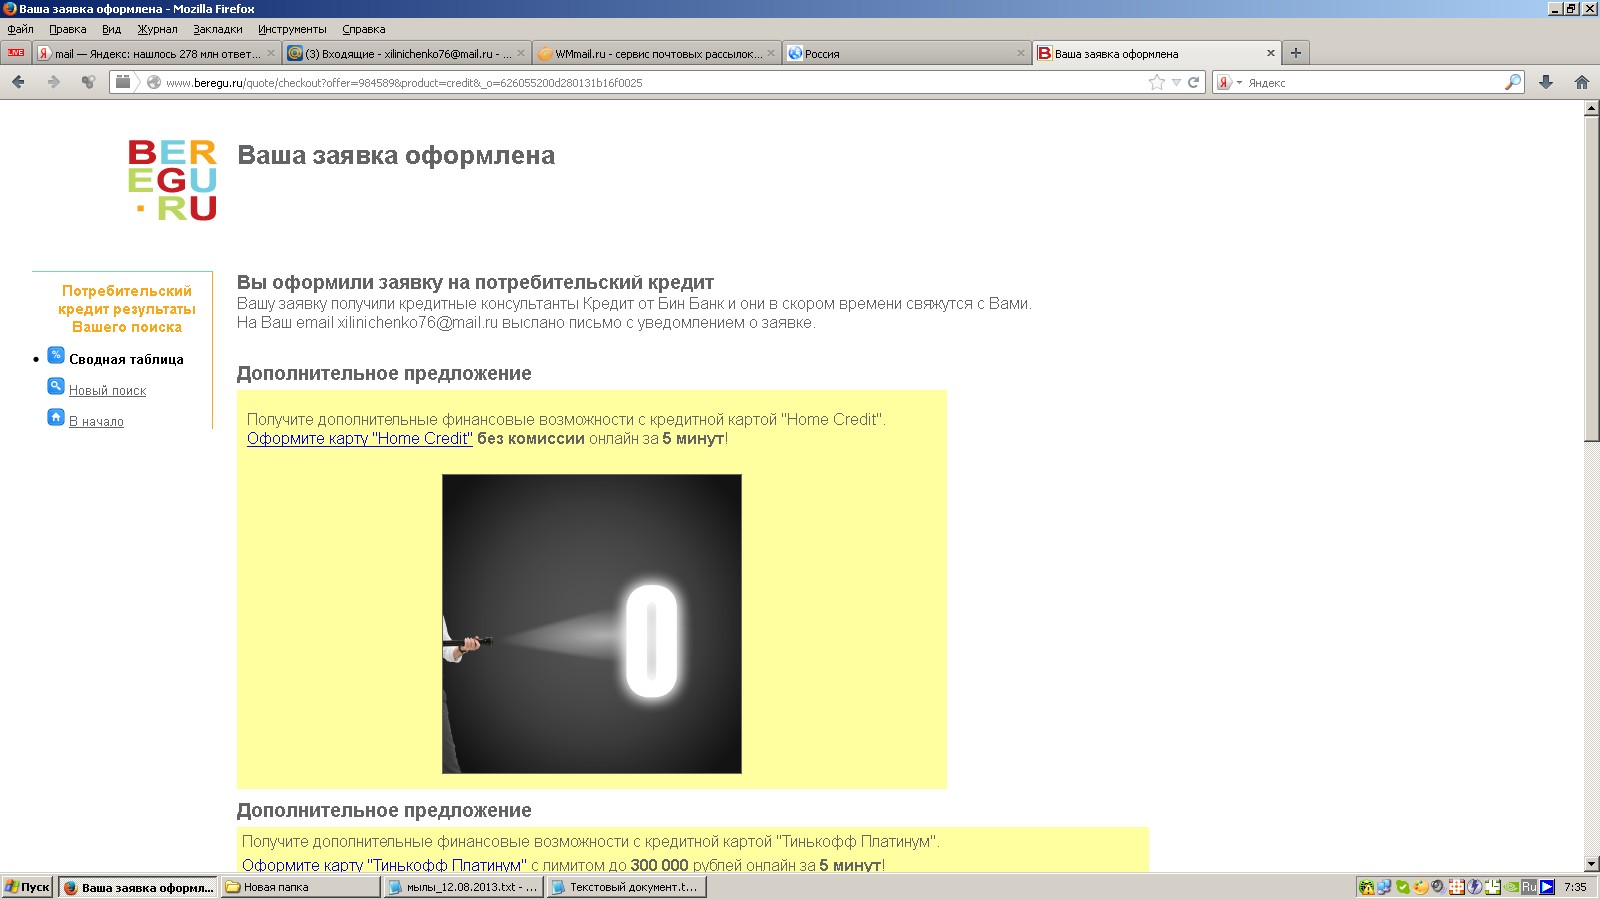Select the Новая папка taskbar button

click(x=300, y=887)
